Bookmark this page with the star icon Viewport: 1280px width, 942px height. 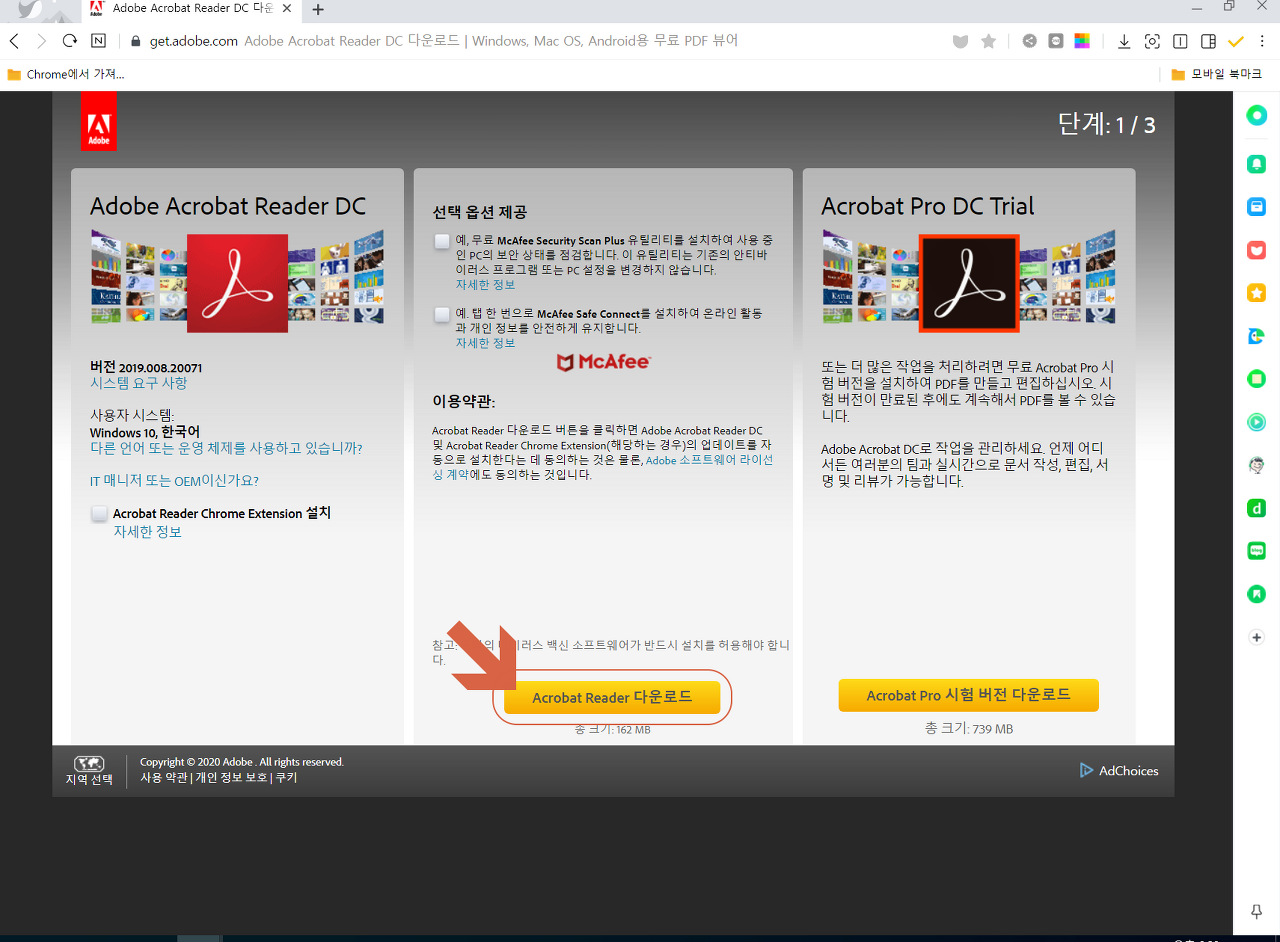(988, 41)
